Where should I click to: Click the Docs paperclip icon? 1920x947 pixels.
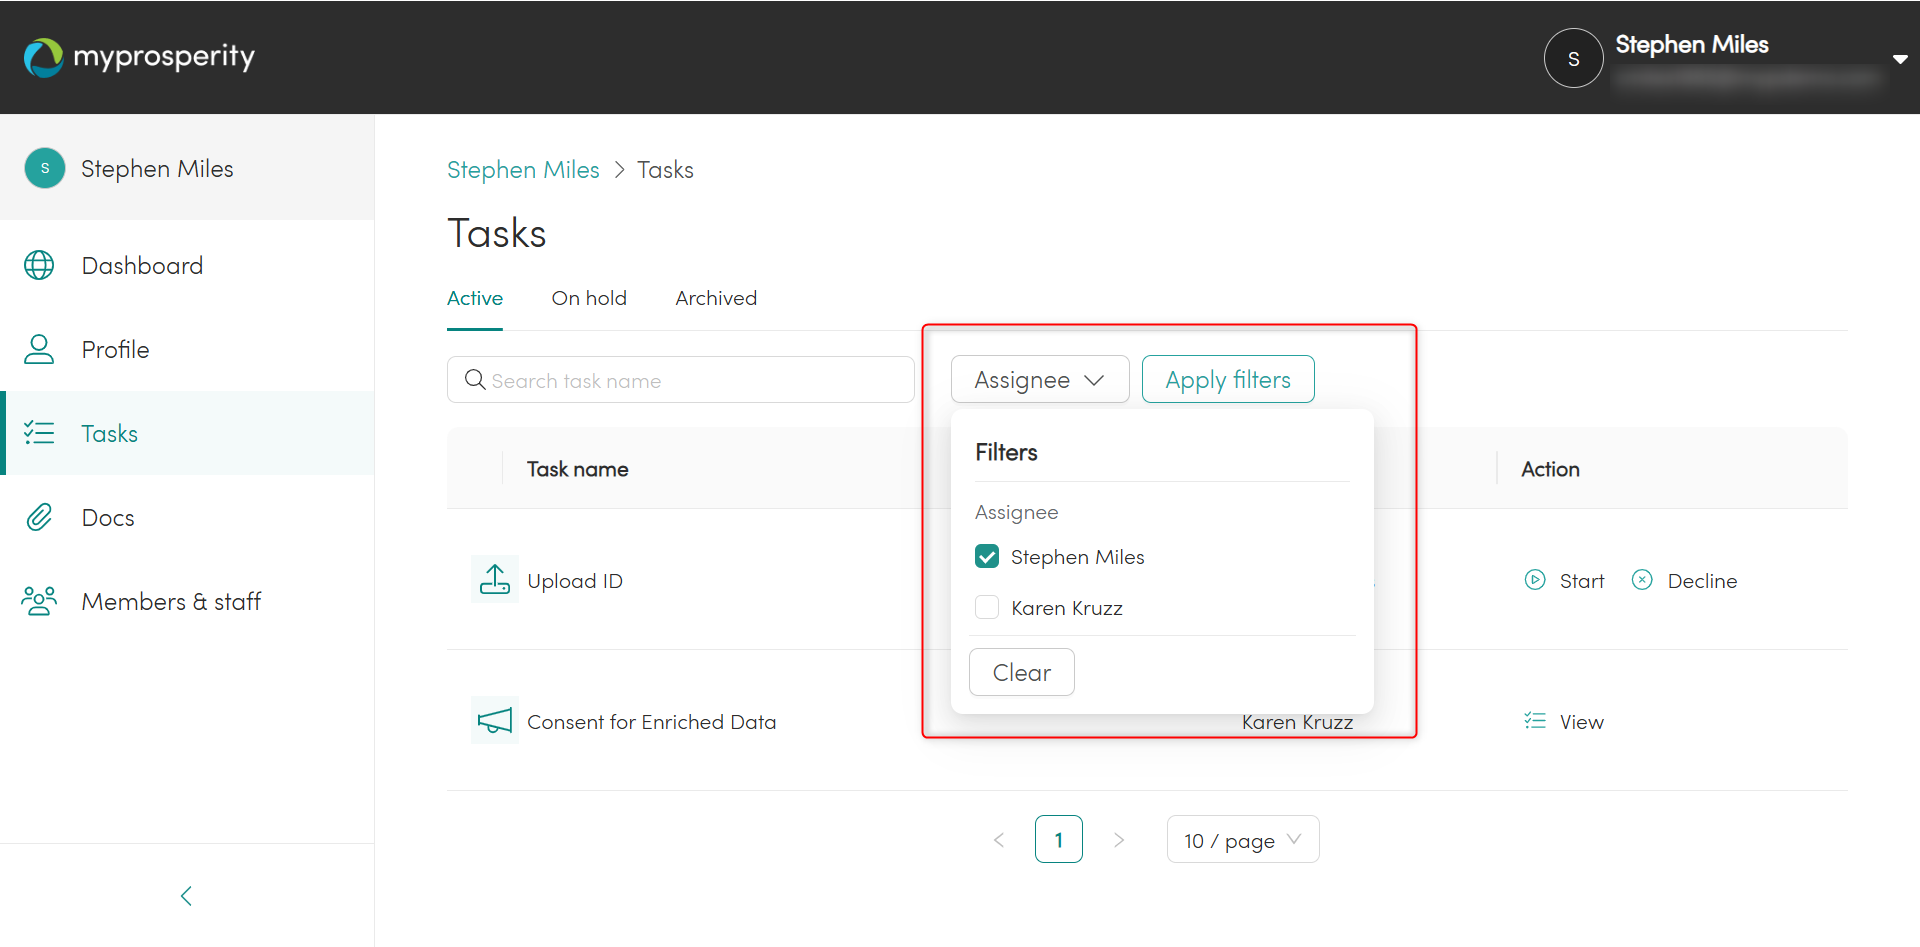tap(39, 517)
